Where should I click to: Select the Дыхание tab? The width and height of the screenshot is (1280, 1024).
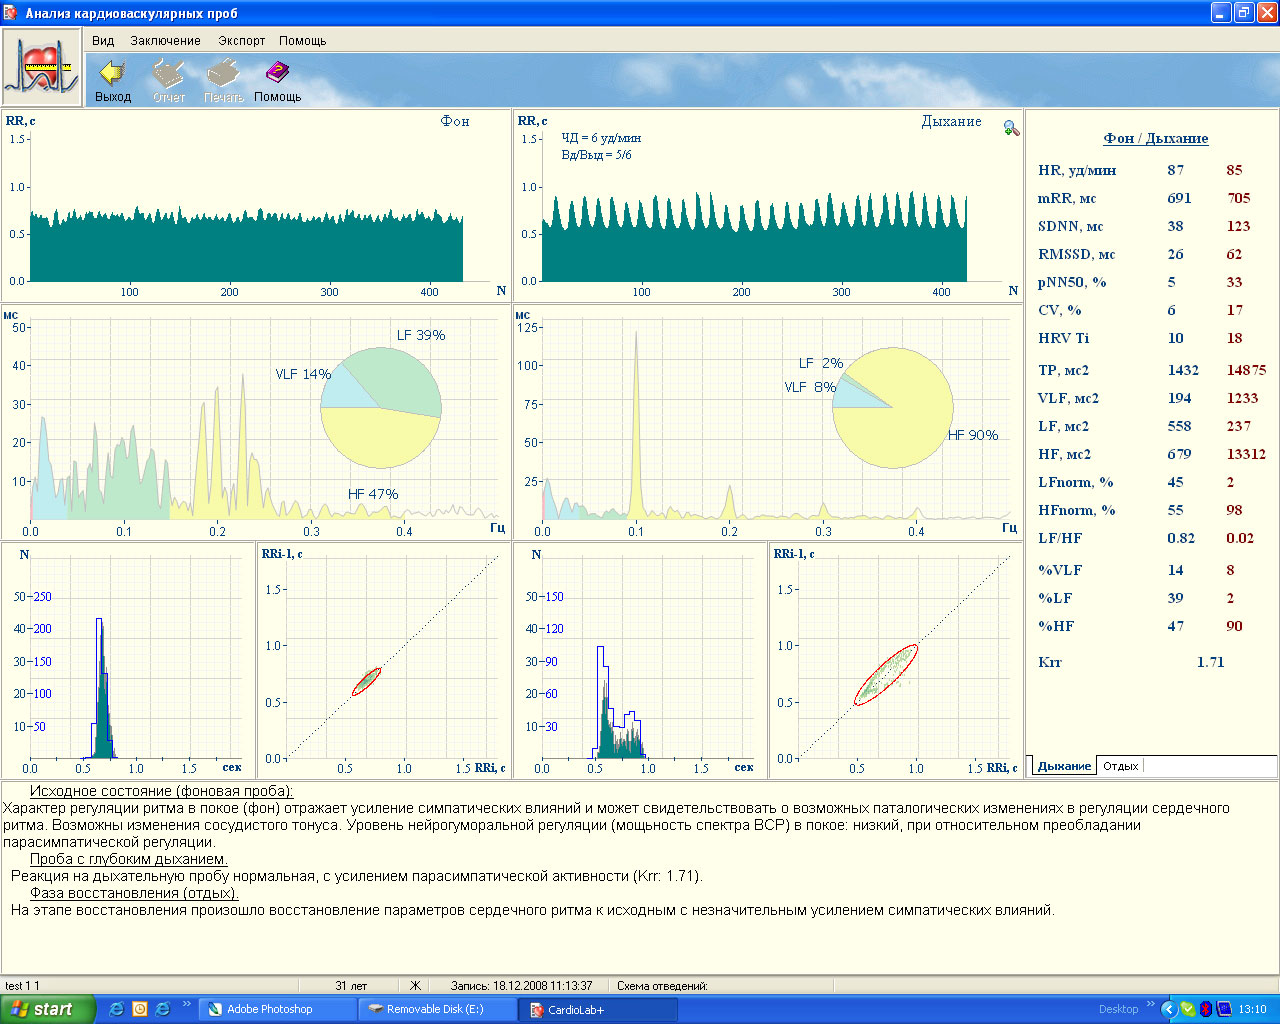coord(1063,766)
